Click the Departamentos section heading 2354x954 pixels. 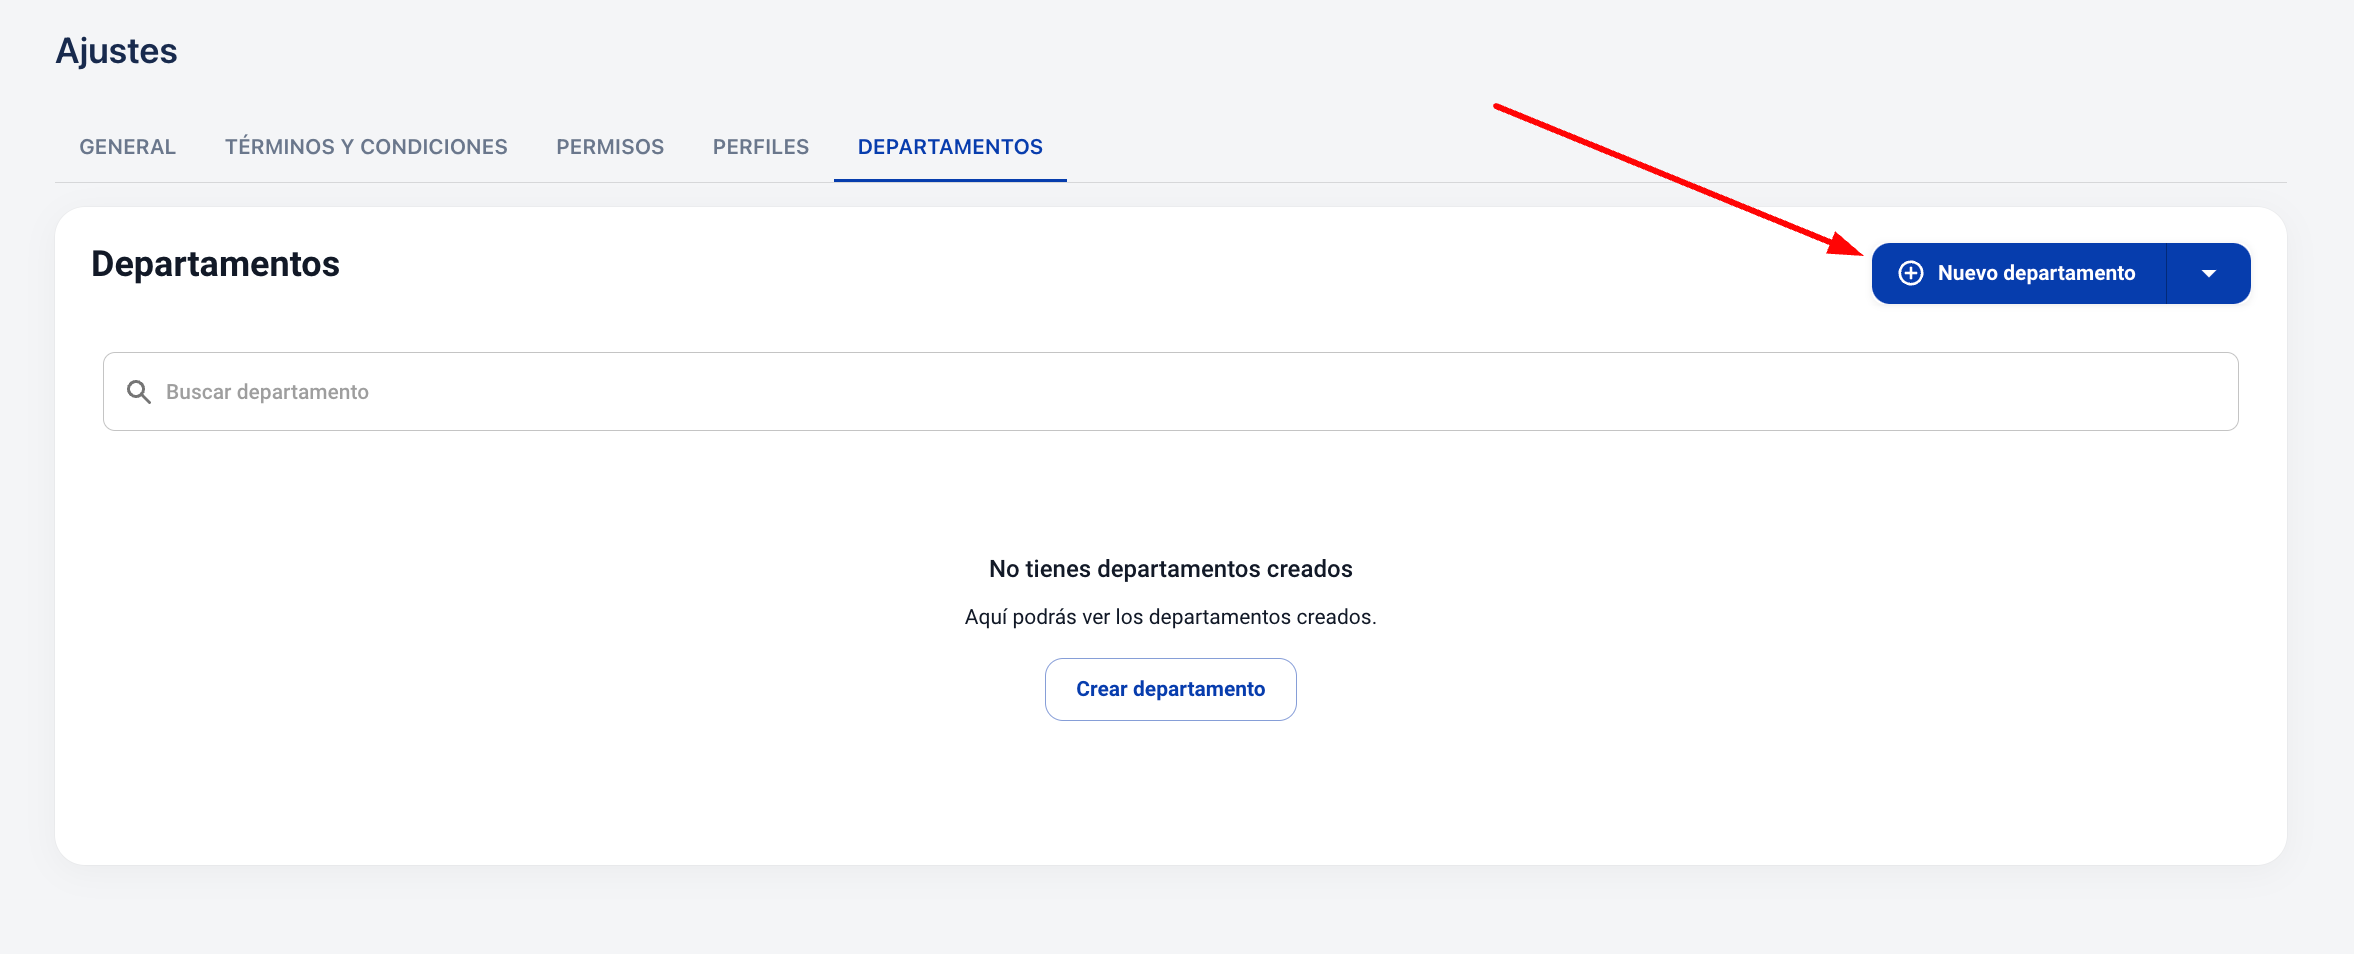[x=215, y=264]
